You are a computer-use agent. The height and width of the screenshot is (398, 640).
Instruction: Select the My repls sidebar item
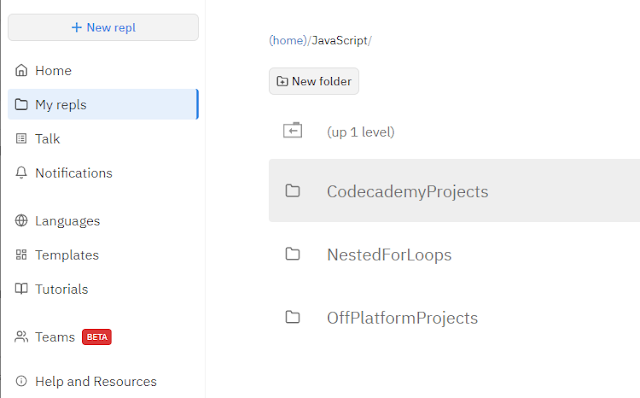(x=103, y=105)
